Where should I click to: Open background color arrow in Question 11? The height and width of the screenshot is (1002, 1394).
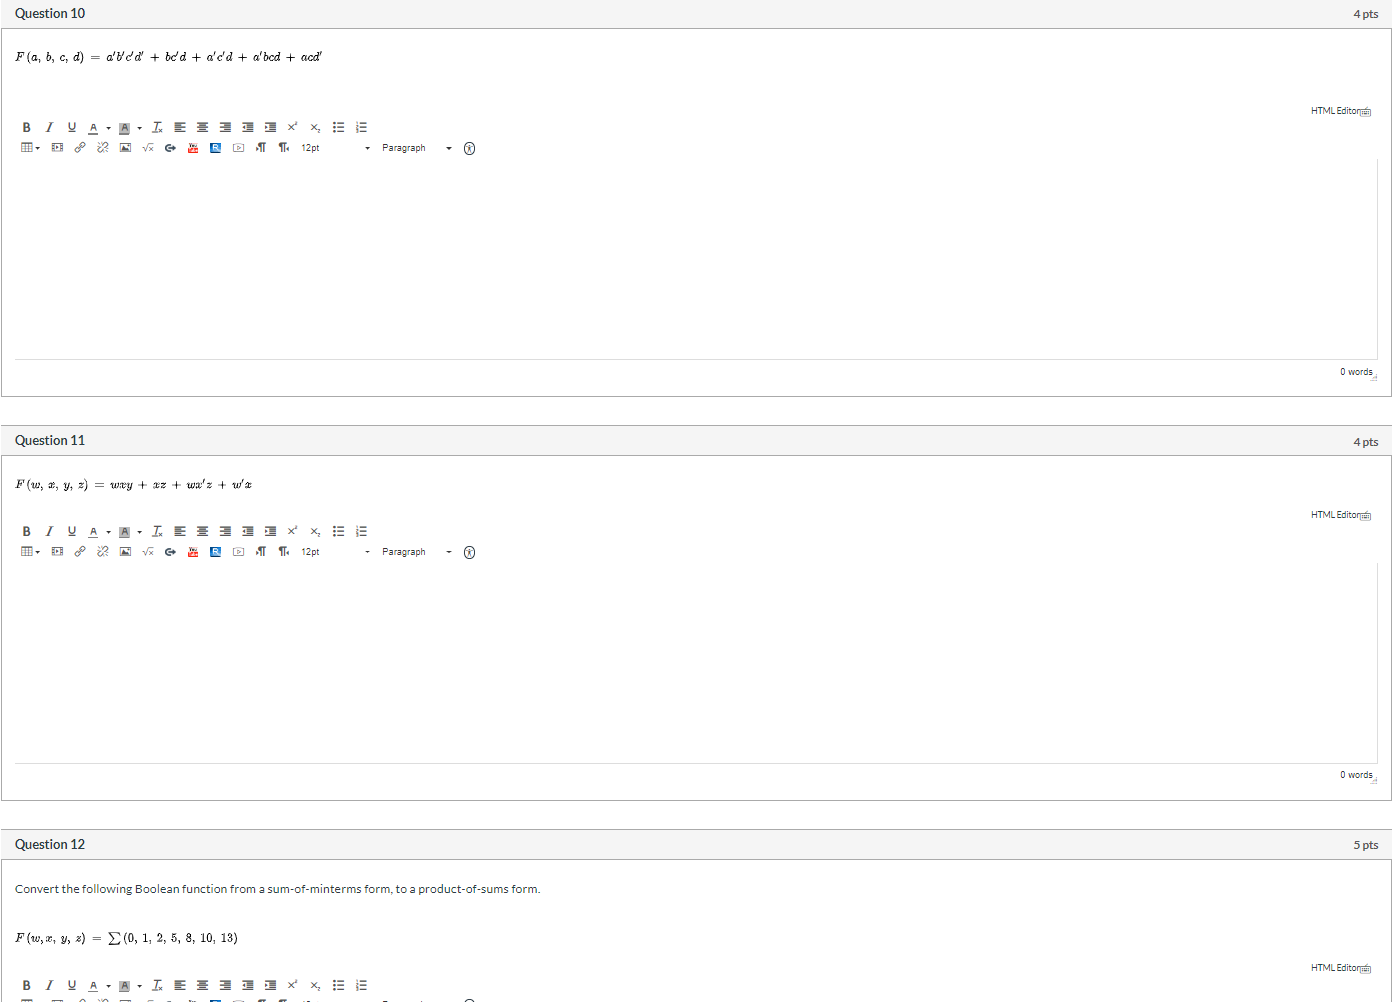140,532
